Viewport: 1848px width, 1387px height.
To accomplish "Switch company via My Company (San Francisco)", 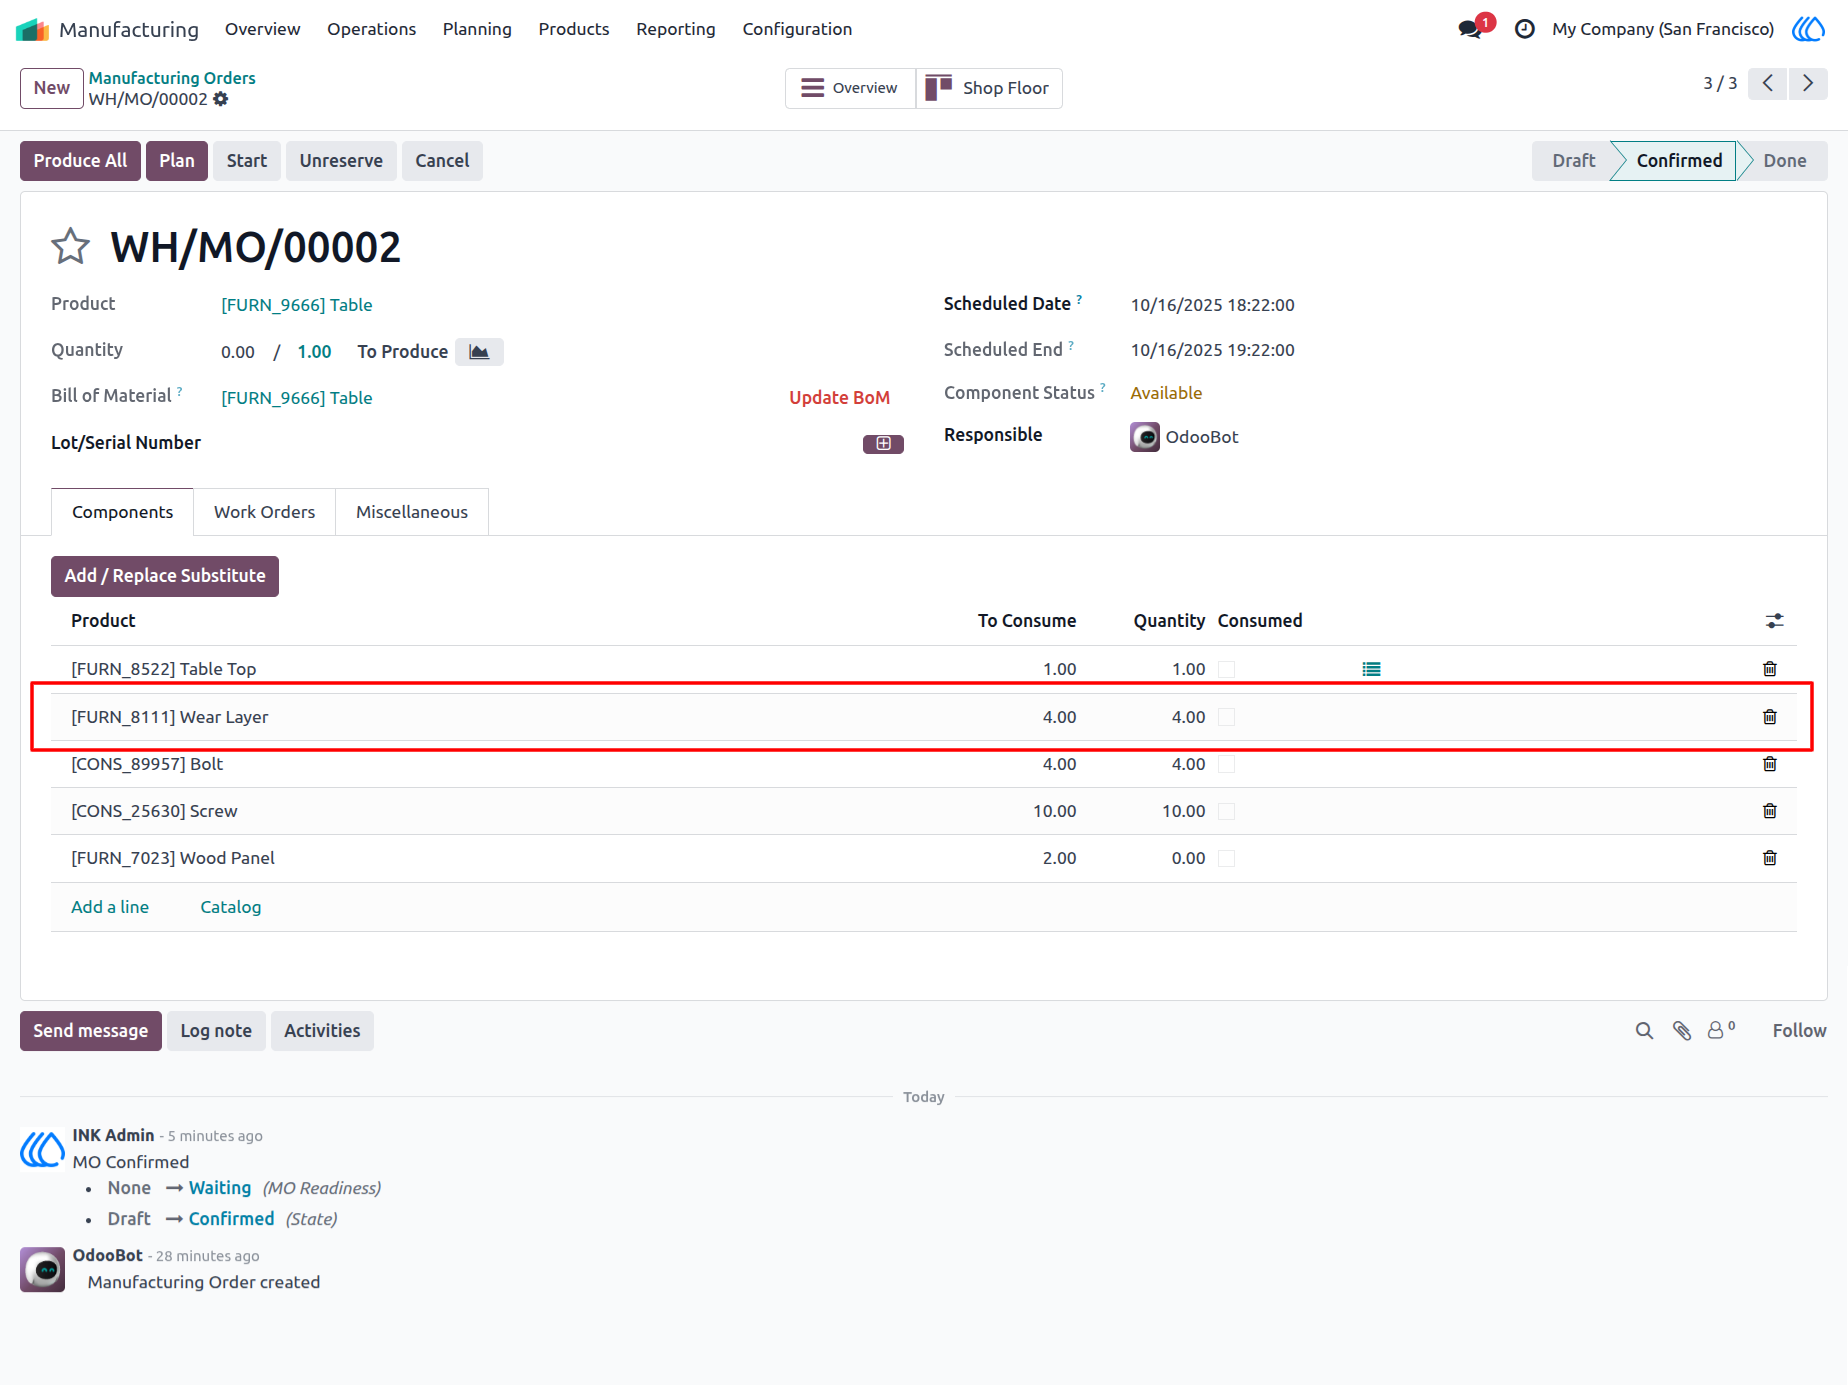I will tap(1663, 29).
